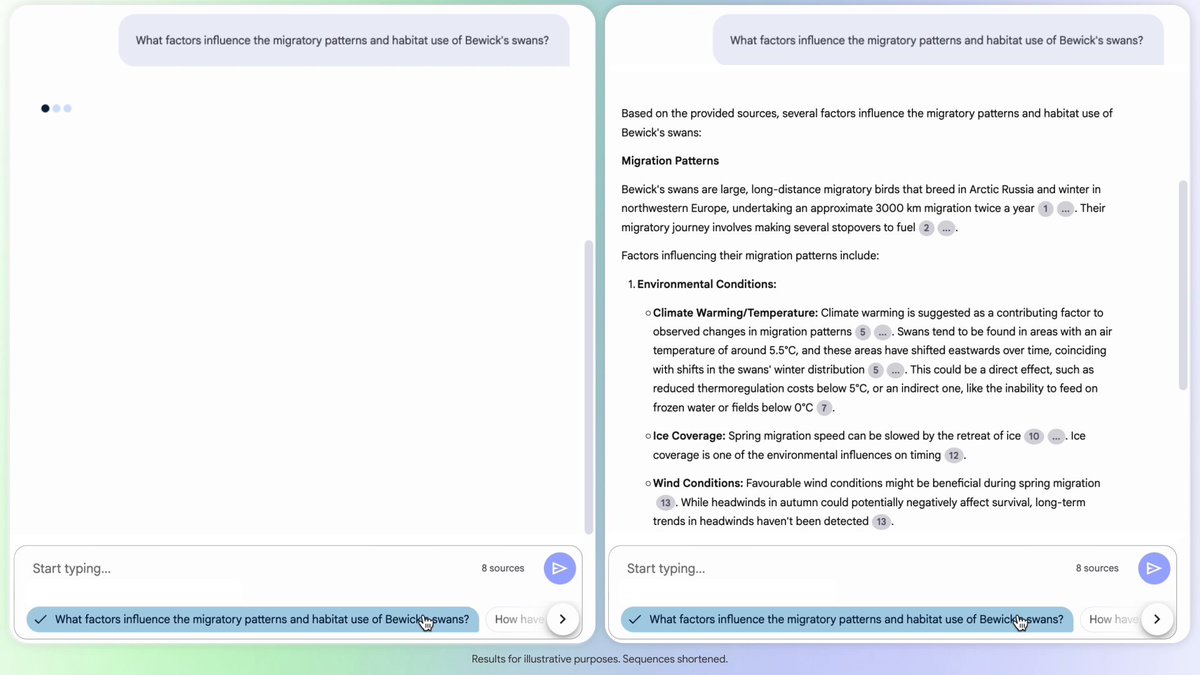Expand the ellipsis chip after citation 10
The width and height of the screenshot is (1200, 675).
1057,436
